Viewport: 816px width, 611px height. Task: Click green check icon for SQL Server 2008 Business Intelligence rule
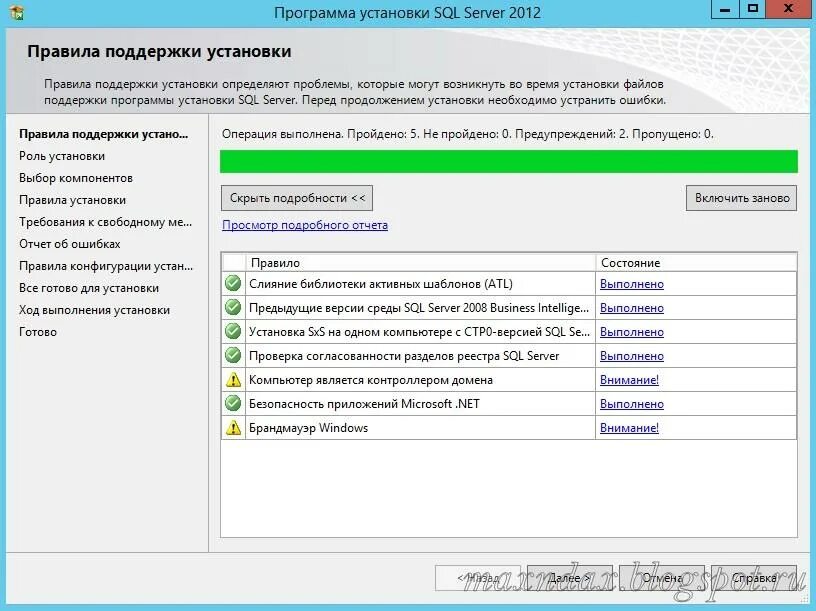click(x=233, y=308)
